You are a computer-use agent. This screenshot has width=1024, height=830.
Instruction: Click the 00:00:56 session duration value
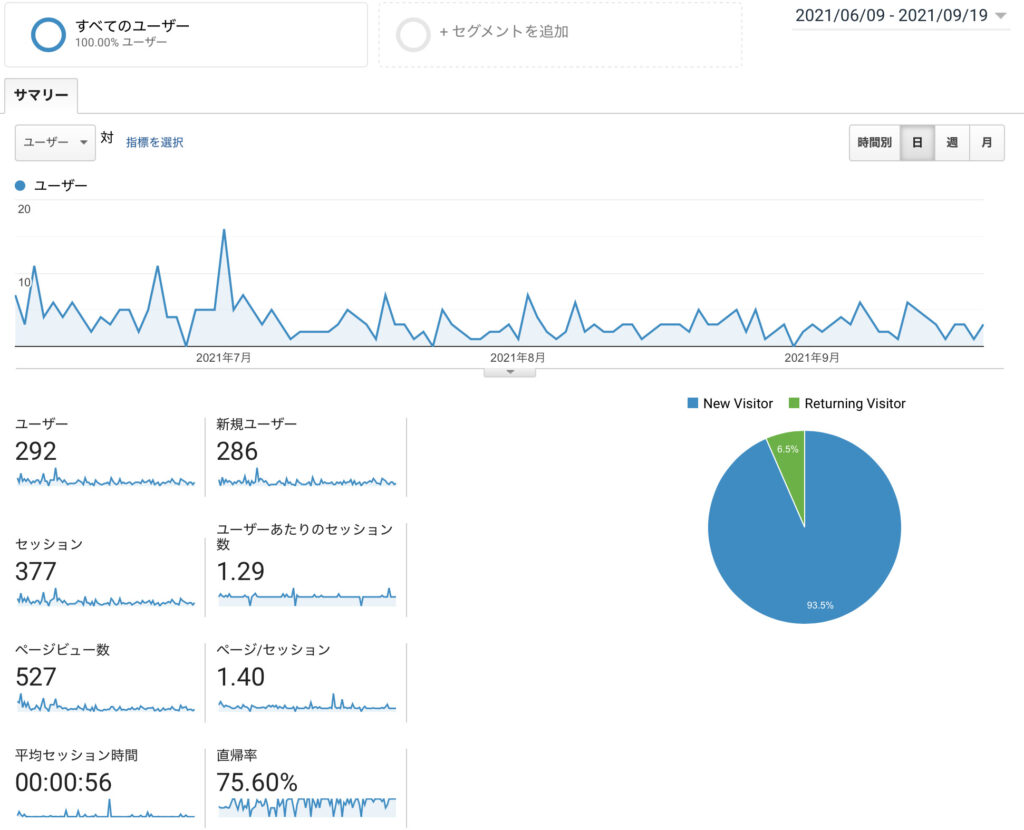[63, 782]
